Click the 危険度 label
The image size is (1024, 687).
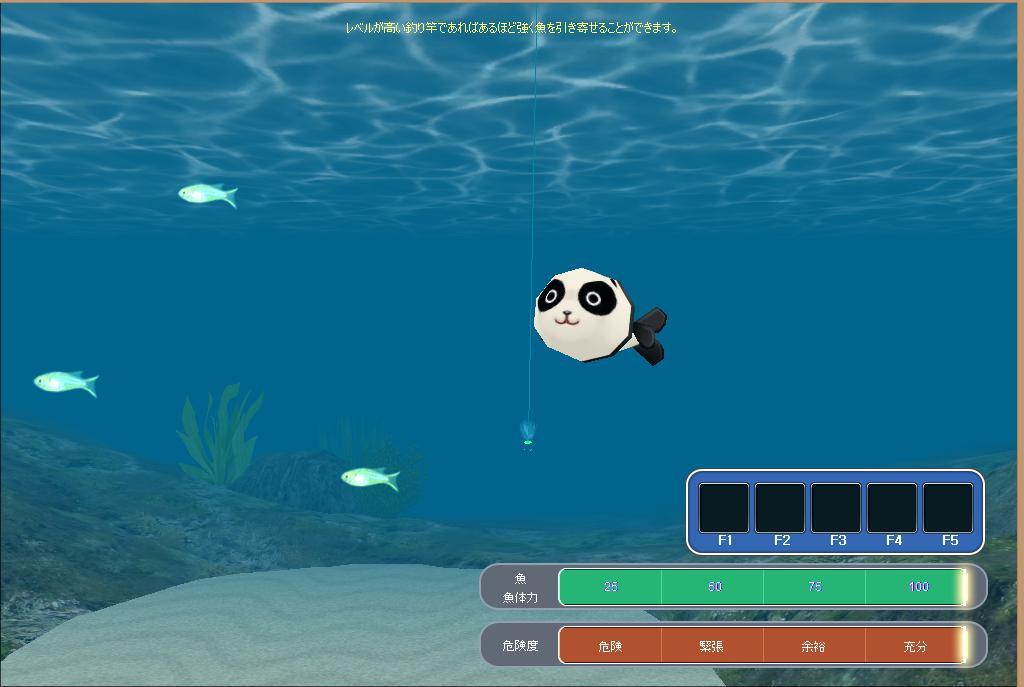coord(520,645)
